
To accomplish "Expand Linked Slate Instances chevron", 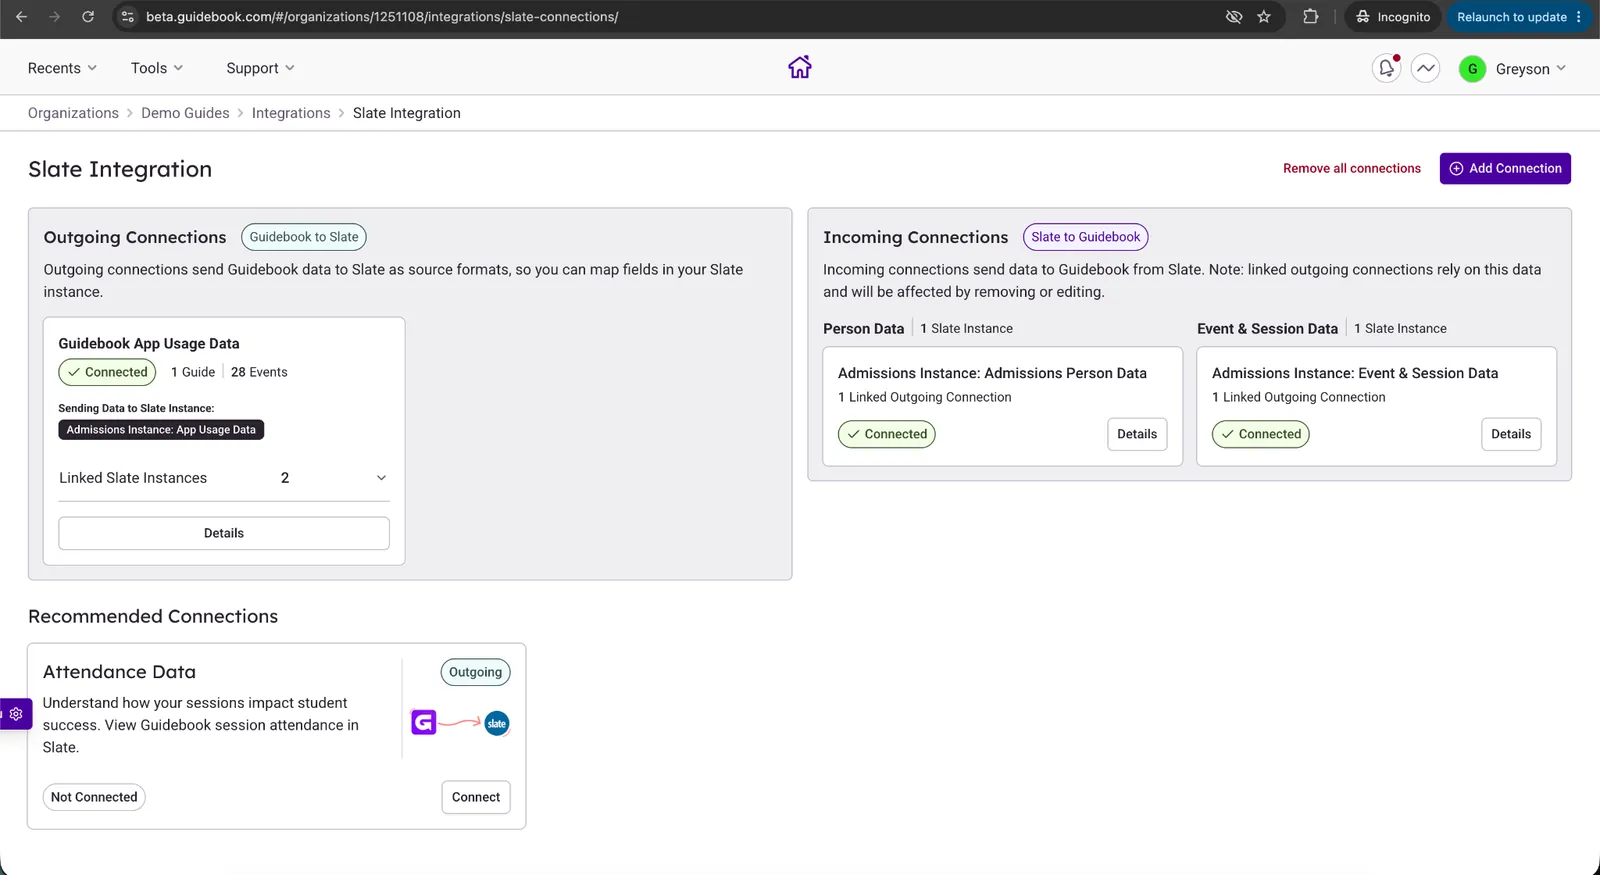I will [x=381, y=478].
